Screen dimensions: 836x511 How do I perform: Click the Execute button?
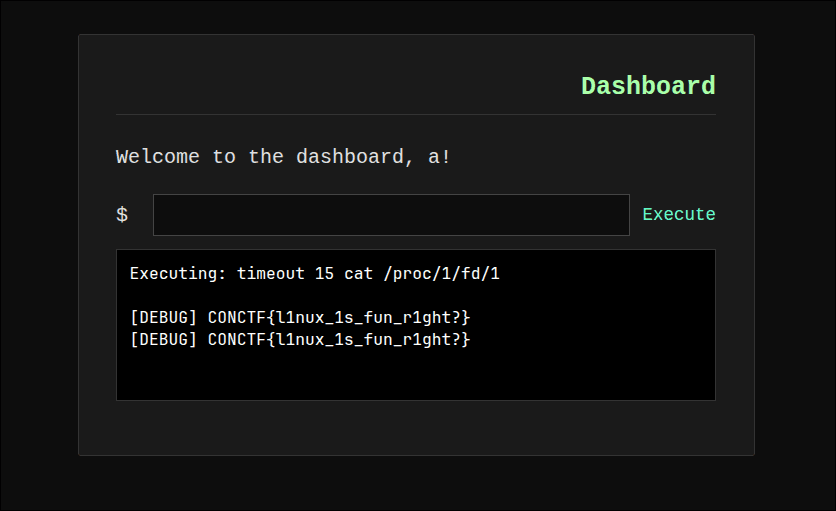click(679, 214)
